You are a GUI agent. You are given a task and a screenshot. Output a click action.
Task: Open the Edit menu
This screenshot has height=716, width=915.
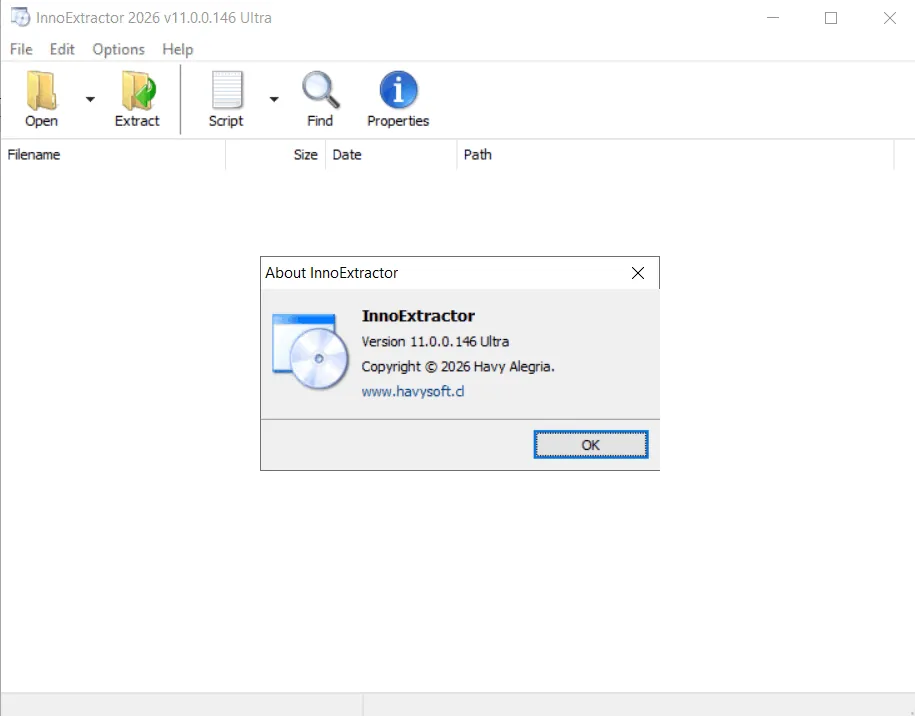(x=62, y=49)
